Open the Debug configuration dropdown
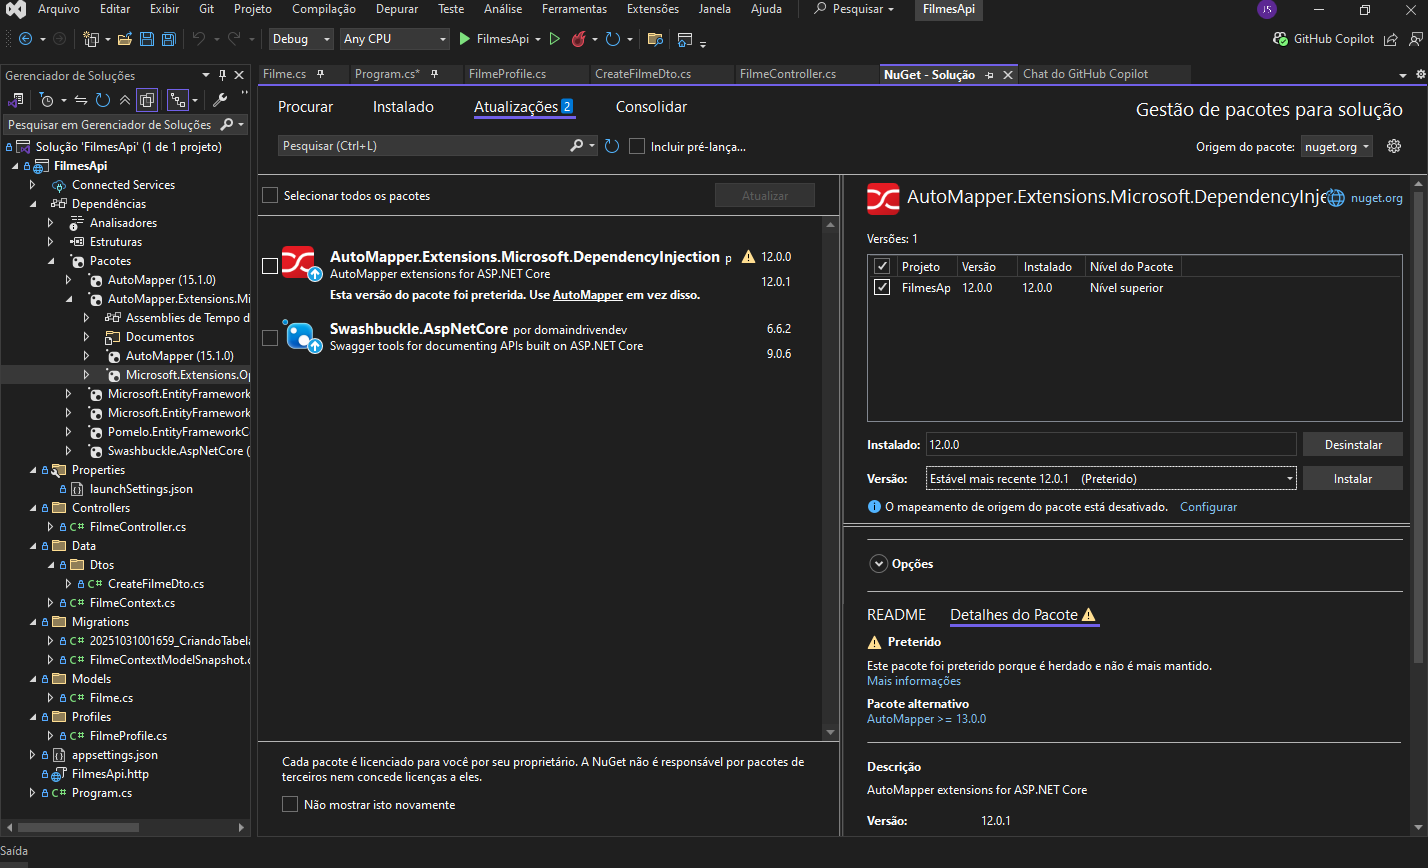The width and height of the screenshot is (1428, 868). 301,39
